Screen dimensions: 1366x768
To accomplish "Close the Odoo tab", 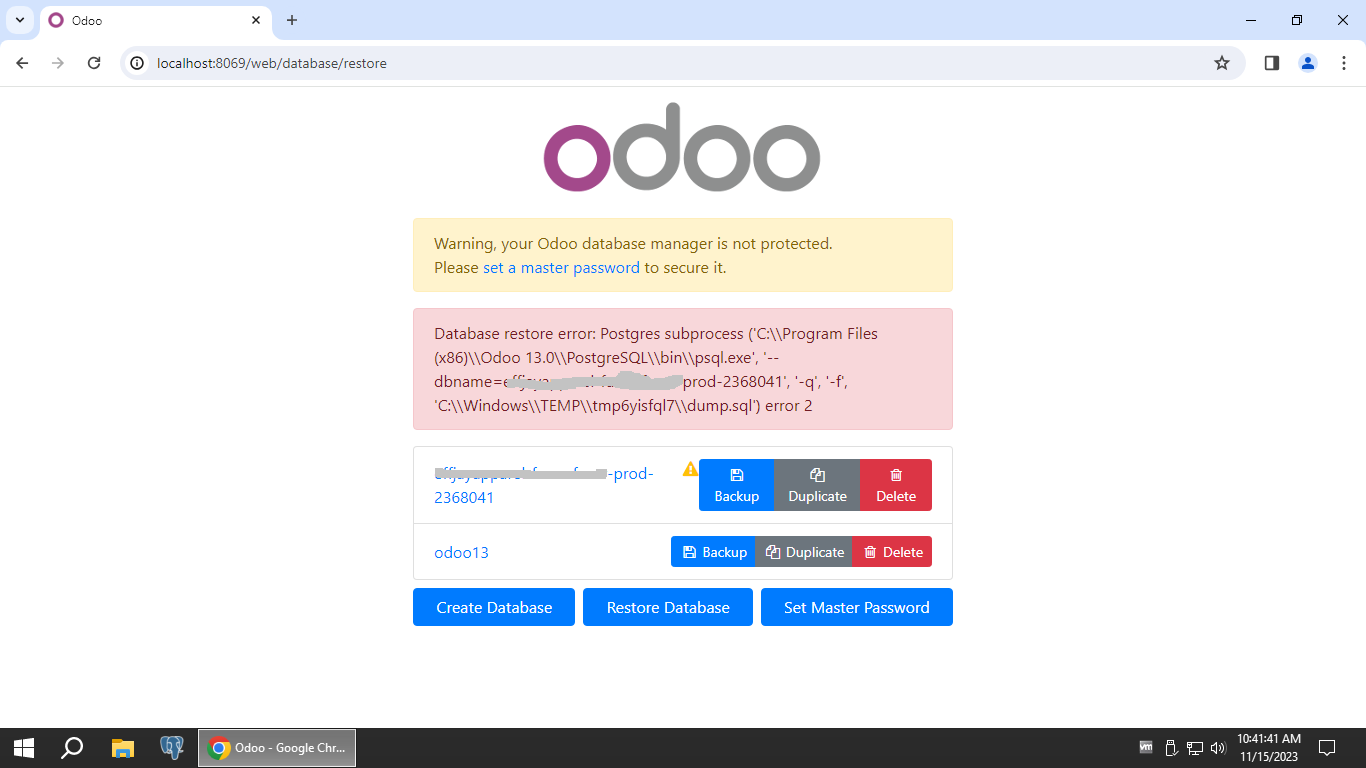I will click(x=256, y=20).
